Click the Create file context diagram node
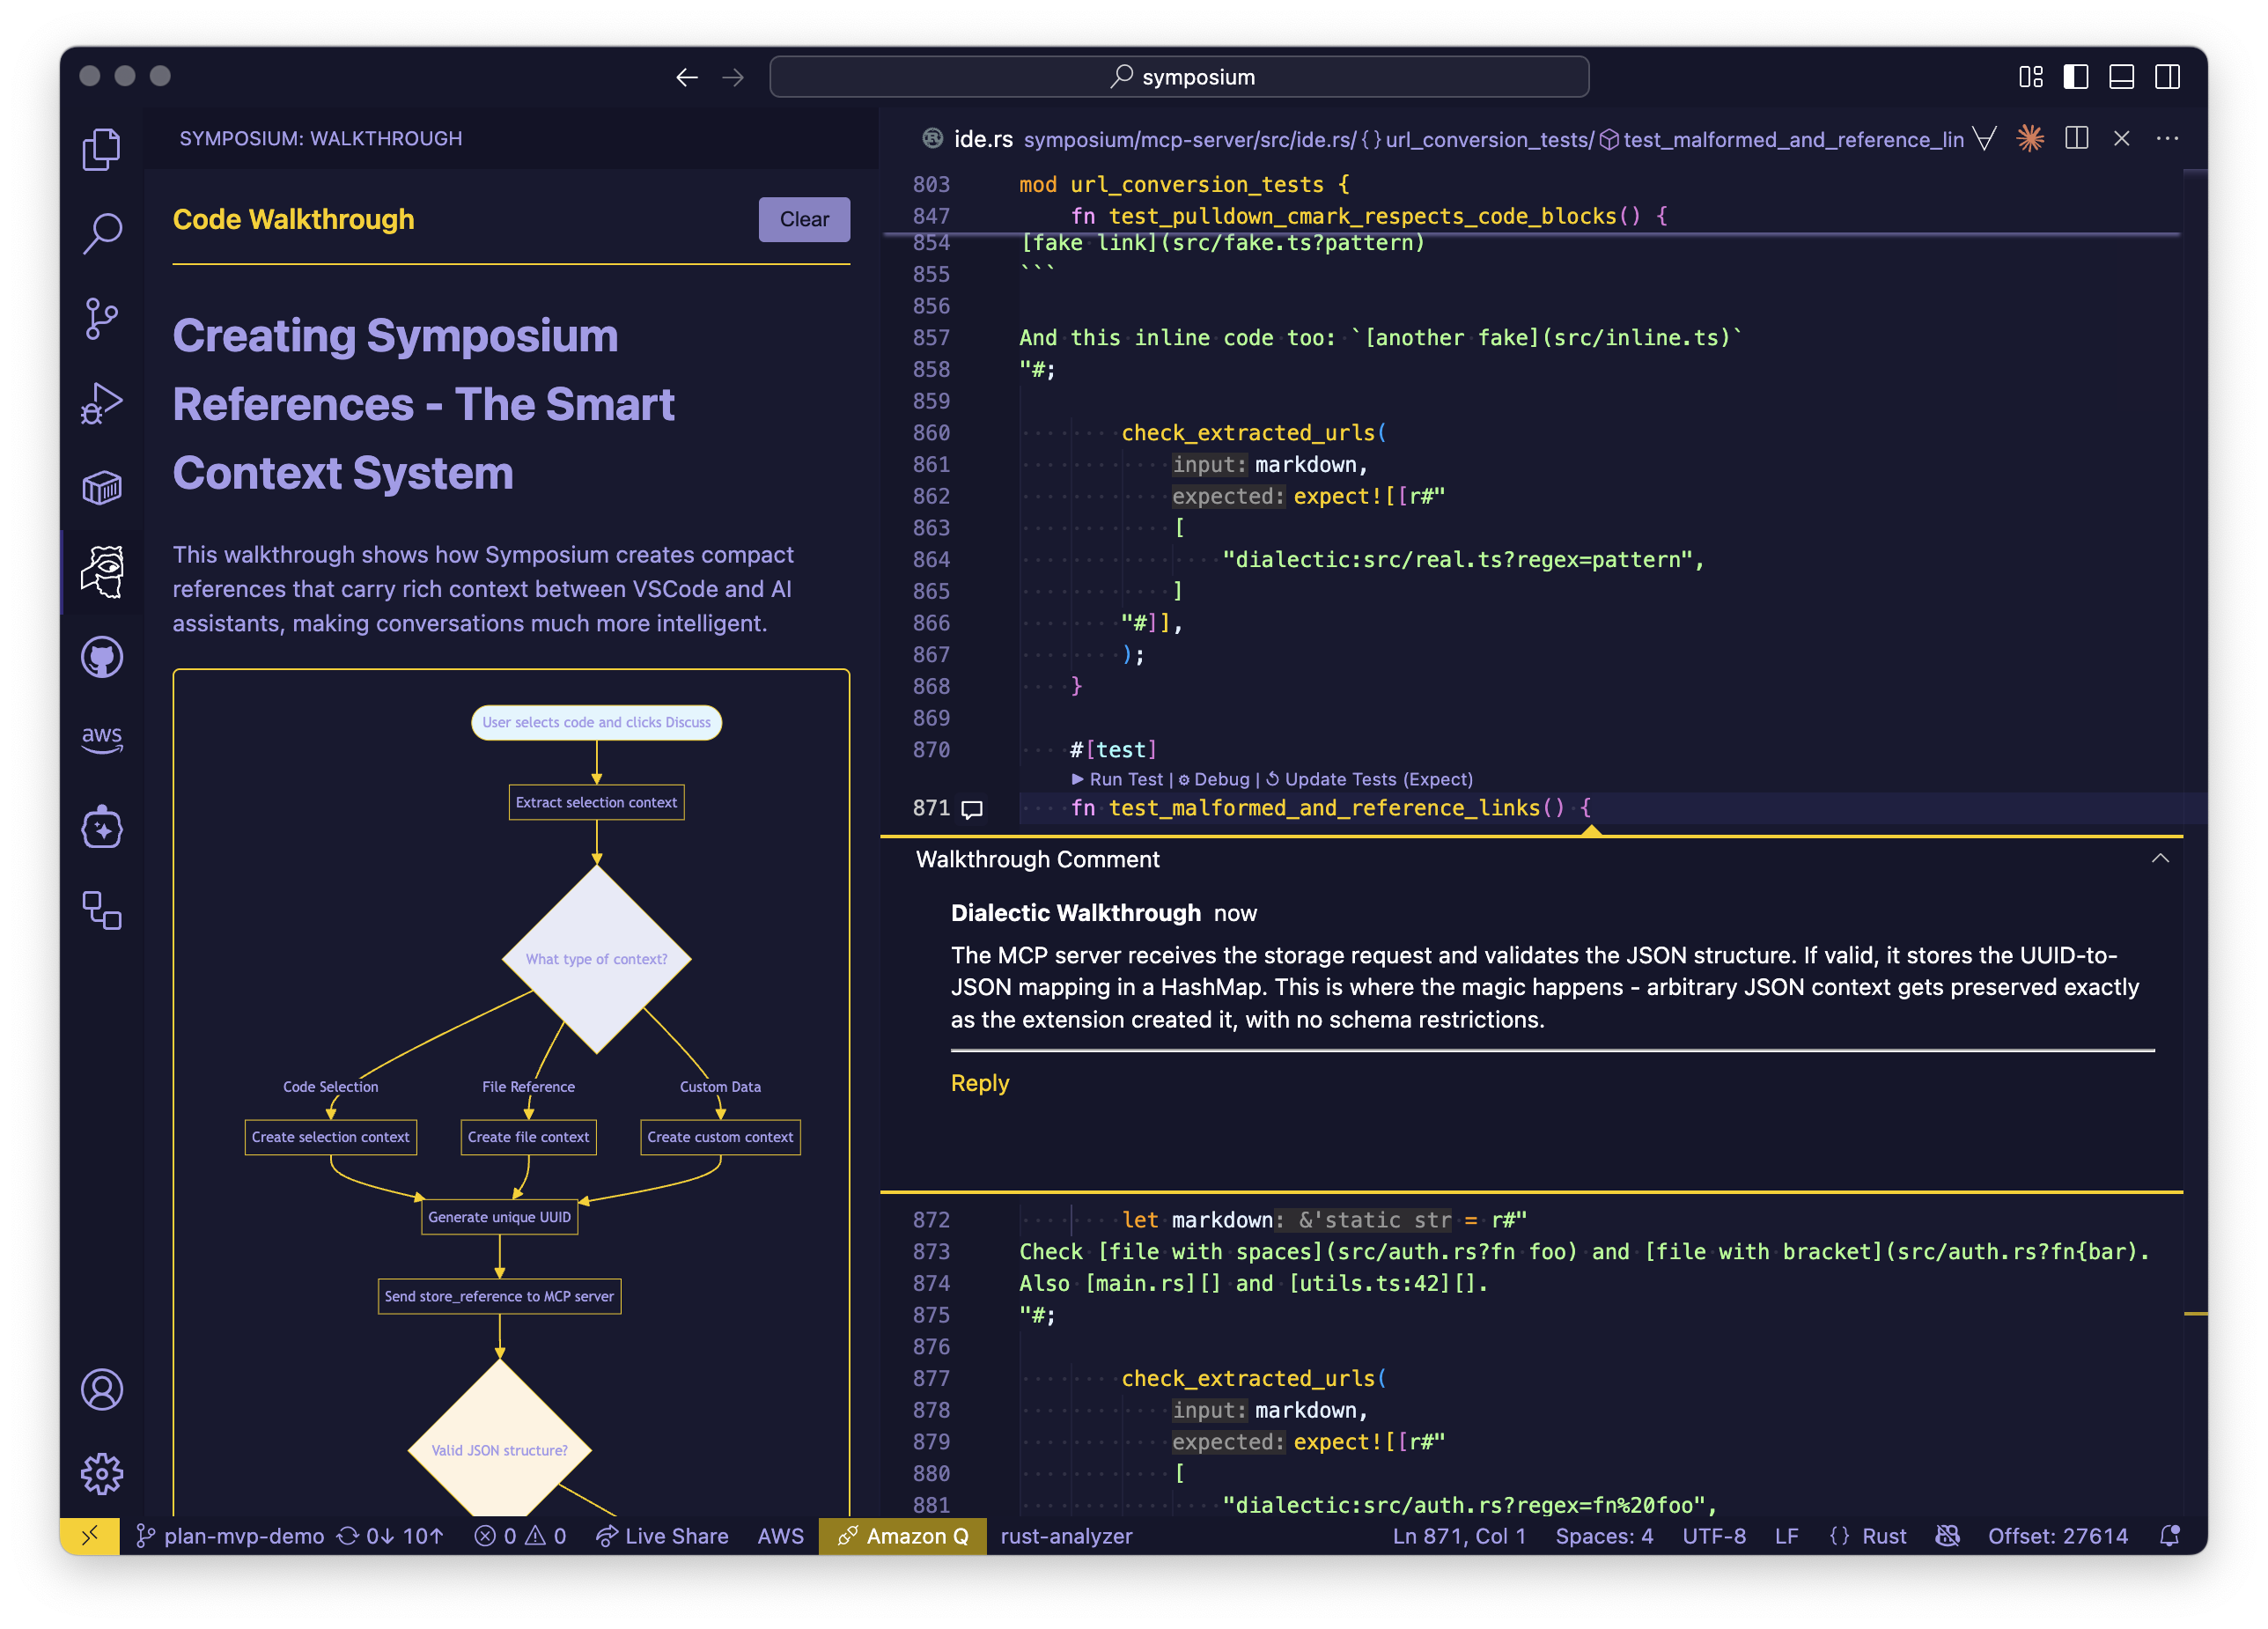The width and height of the screenshot is (2268, 1629). point(528,1137)
